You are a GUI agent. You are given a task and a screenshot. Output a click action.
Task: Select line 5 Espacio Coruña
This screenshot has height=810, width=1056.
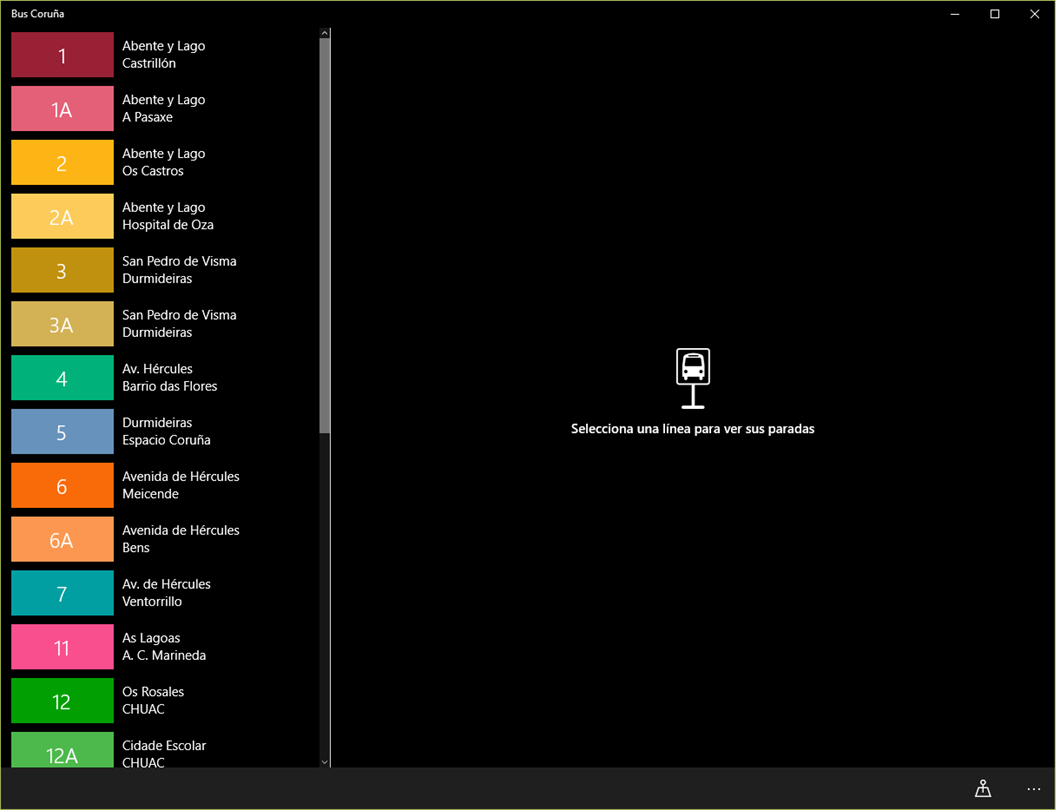62,432
